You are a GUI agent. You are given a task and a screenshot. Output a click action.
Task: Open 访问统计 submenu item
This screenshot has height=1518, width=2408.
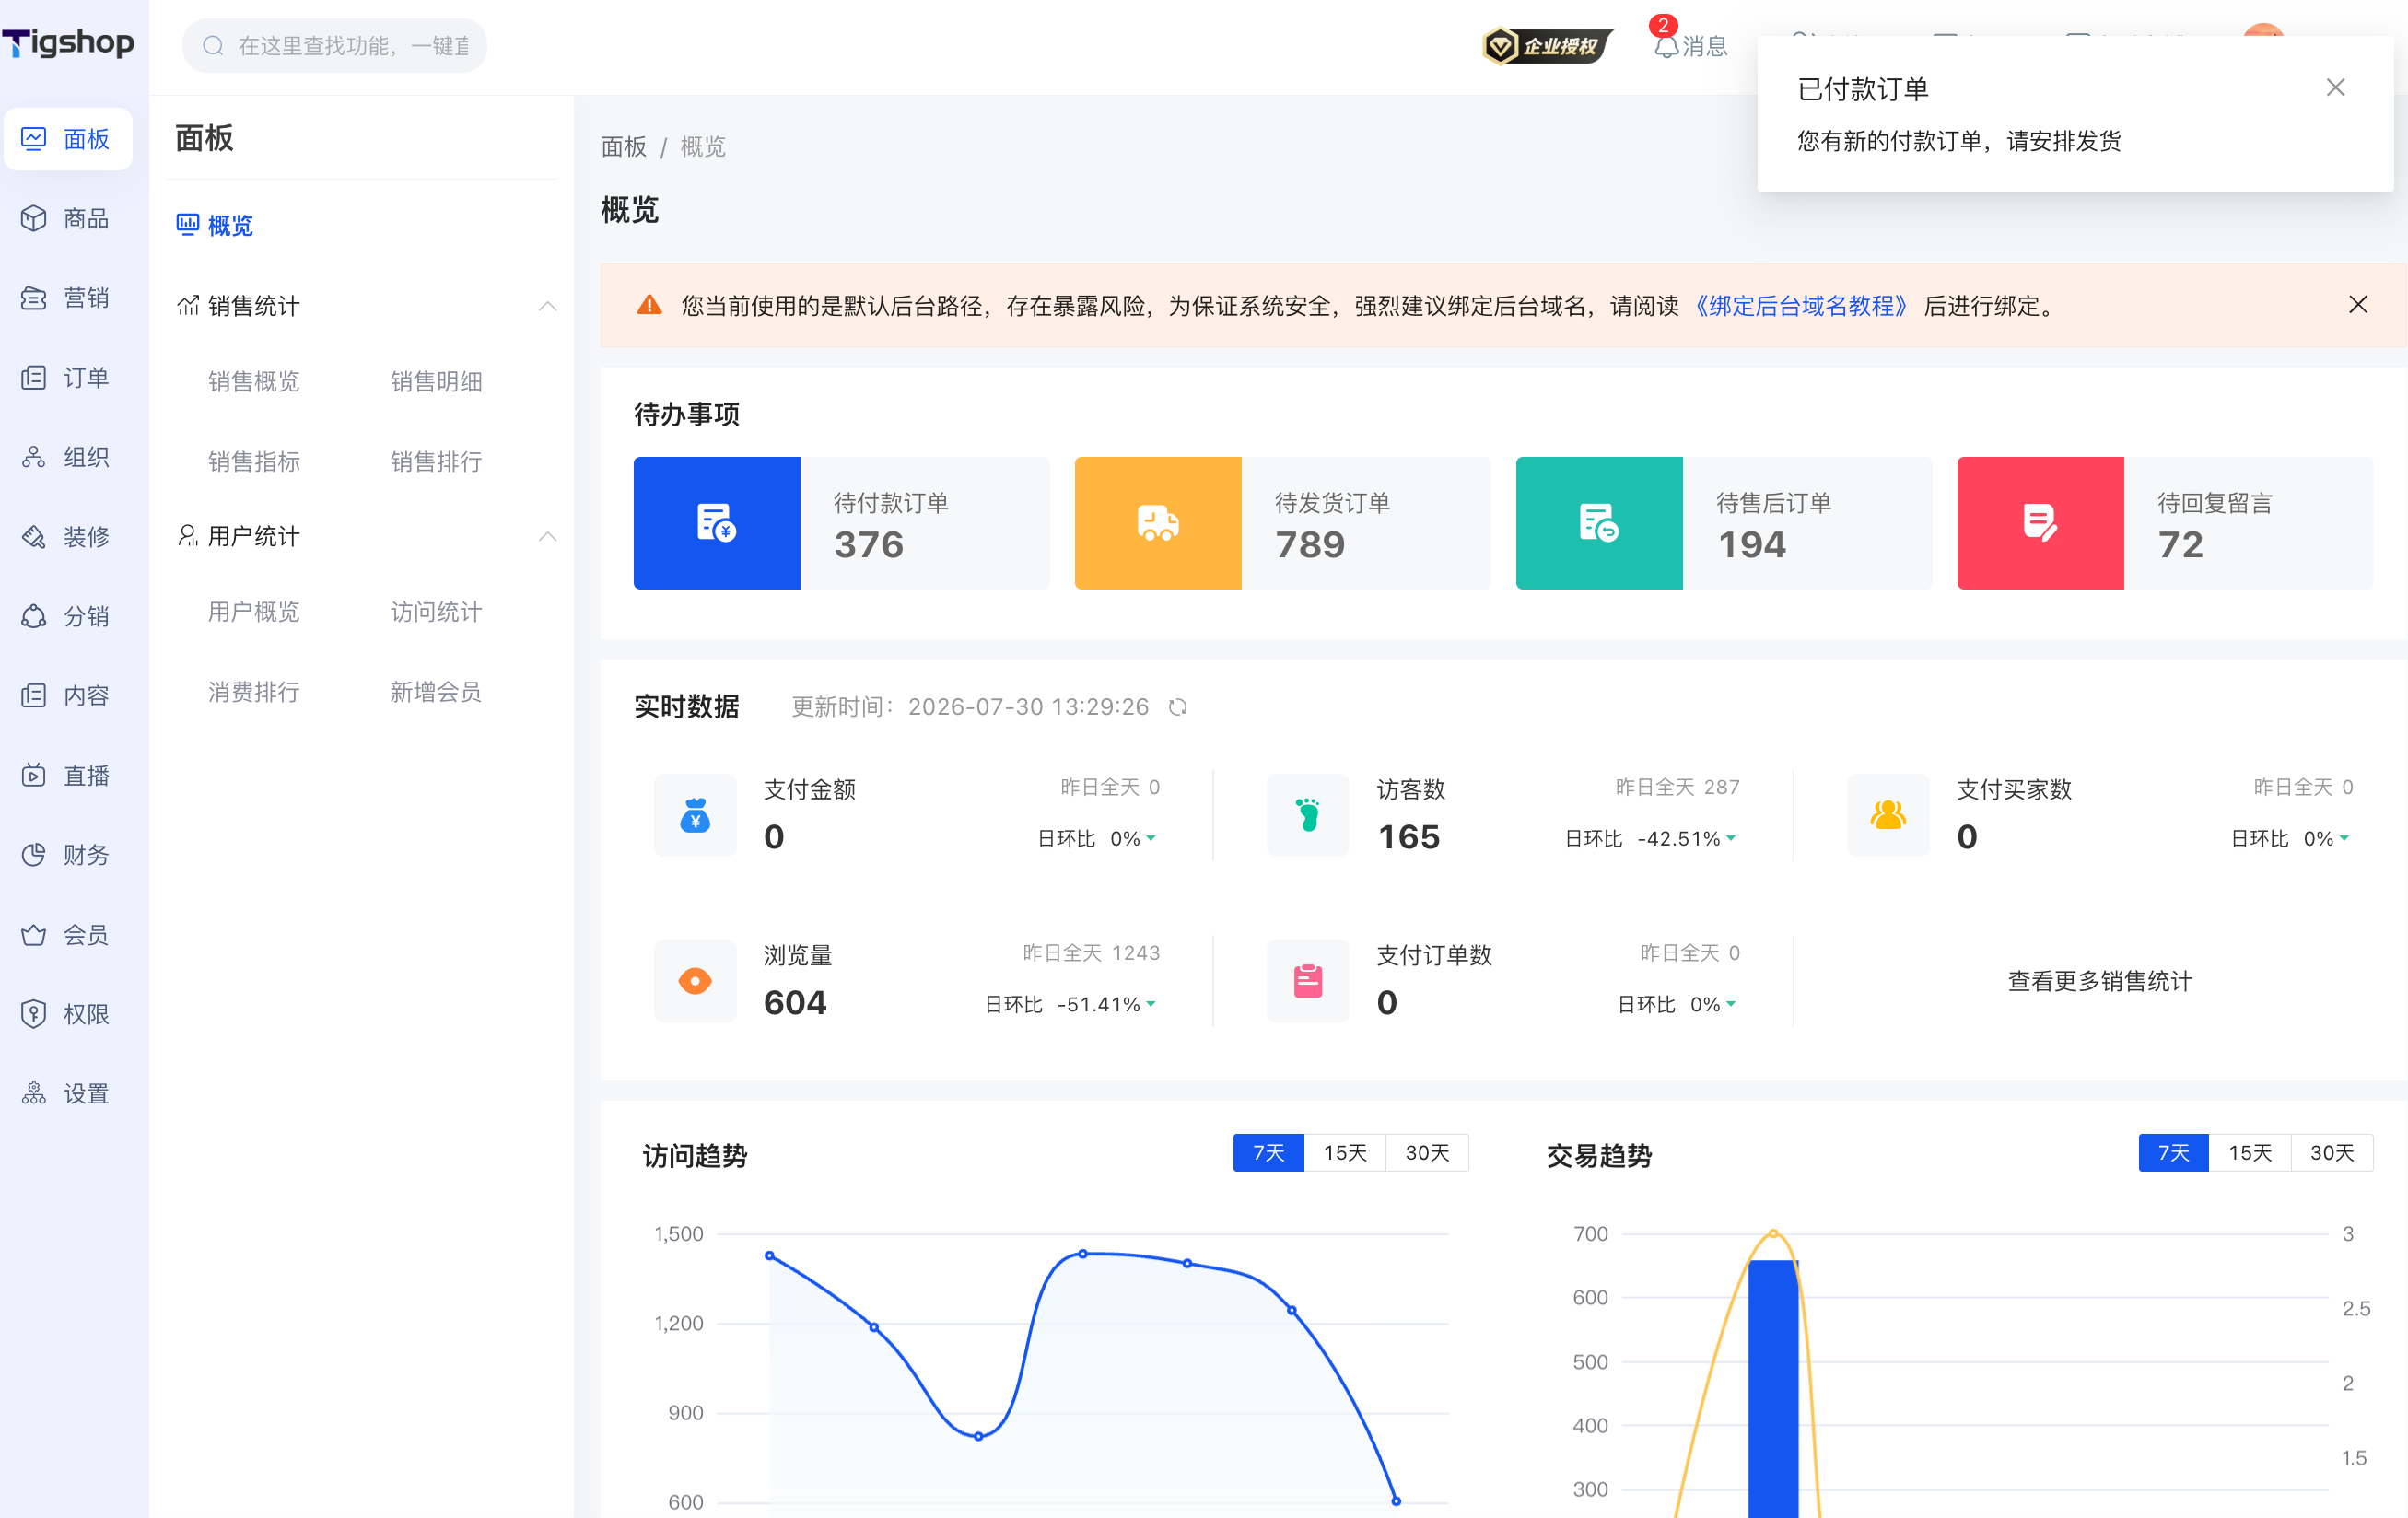(x=436, y=611)
